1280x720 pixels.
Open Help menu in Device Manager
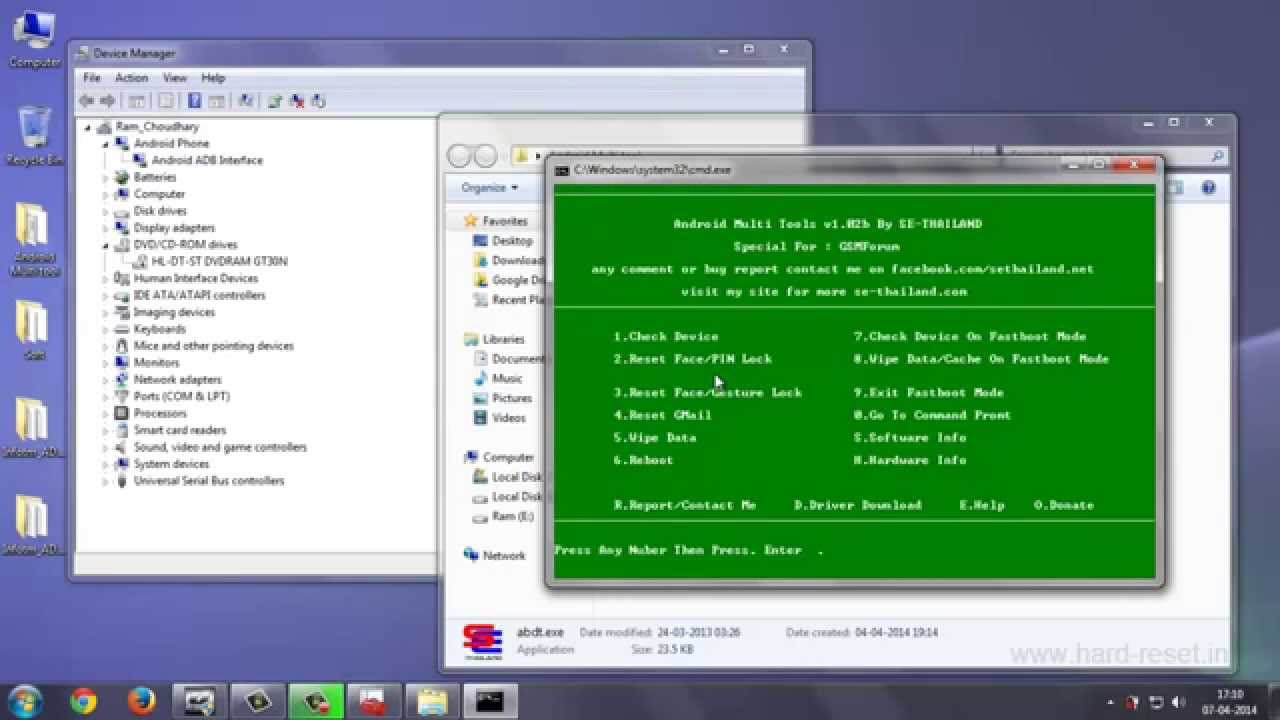pos(213,78)
